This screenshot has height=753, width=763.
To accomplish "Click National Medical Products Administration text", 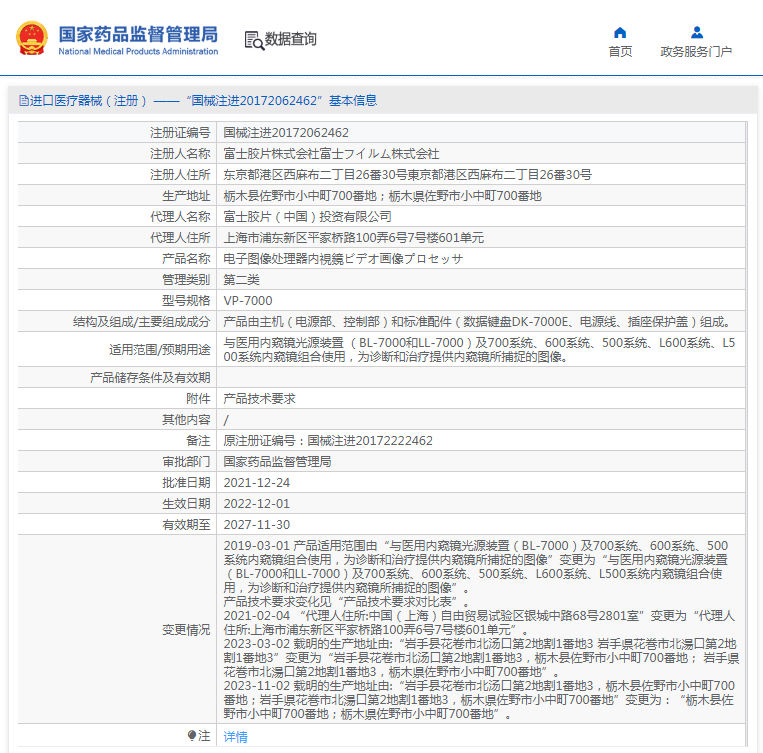I will (138, 51).
